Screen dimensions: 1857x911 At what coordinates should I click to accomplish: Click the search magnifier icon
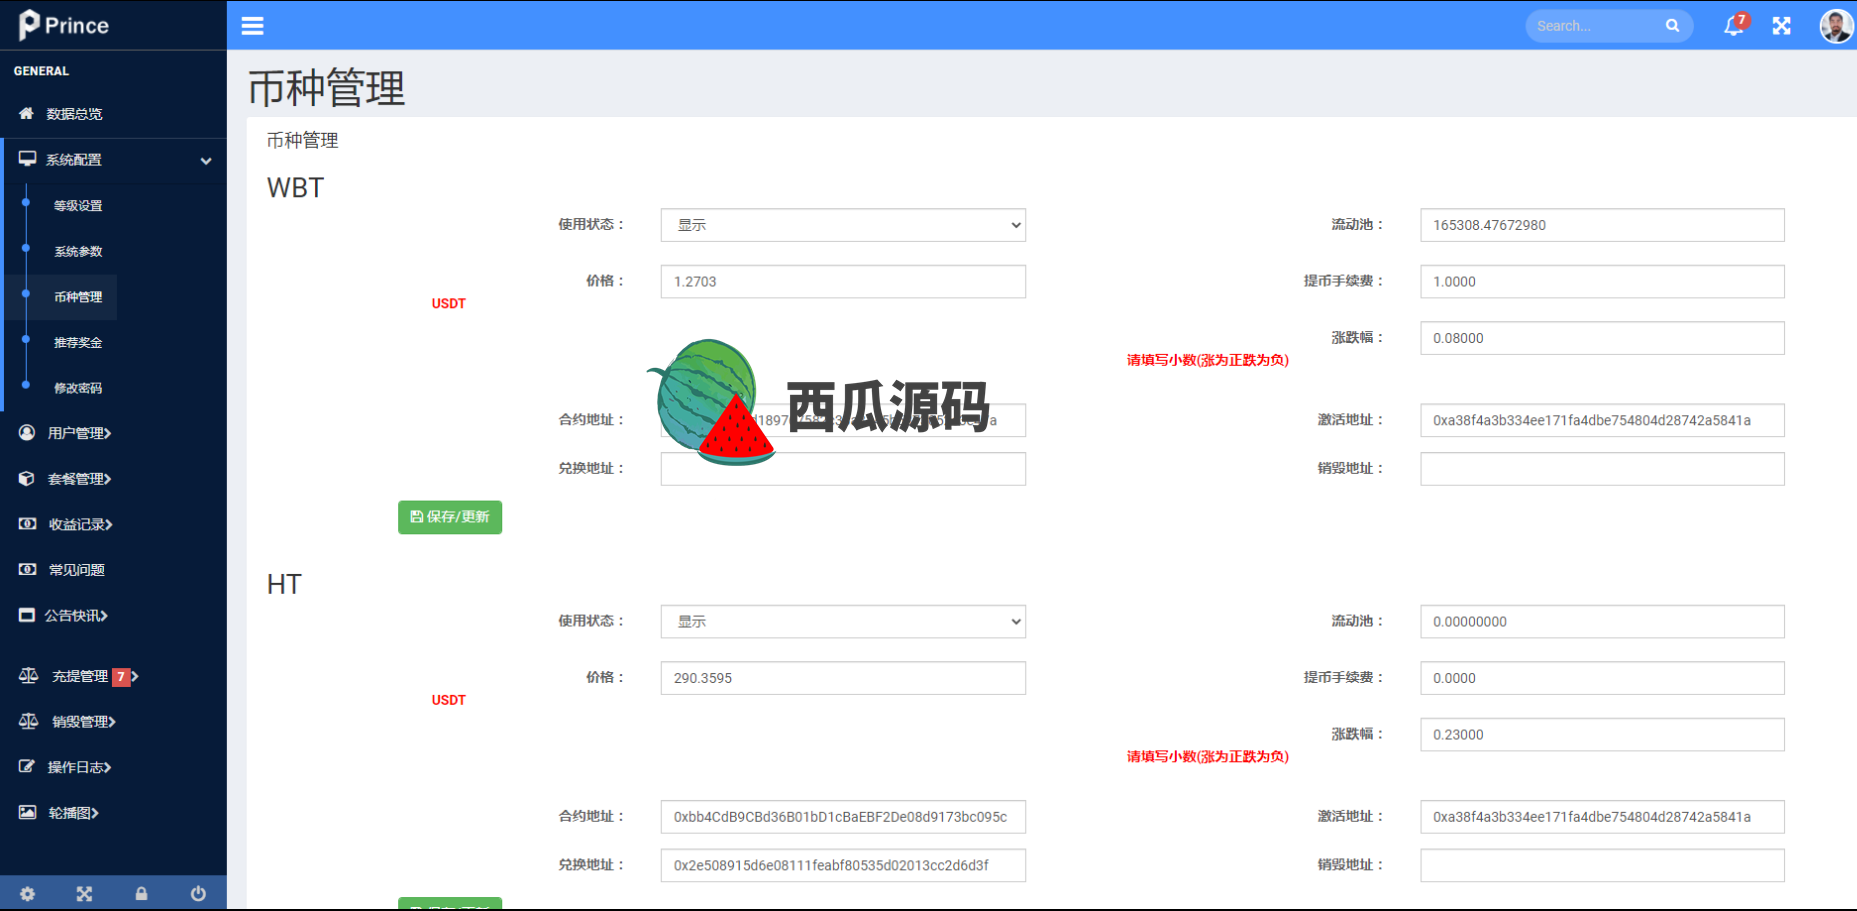tap(1672, 26)
